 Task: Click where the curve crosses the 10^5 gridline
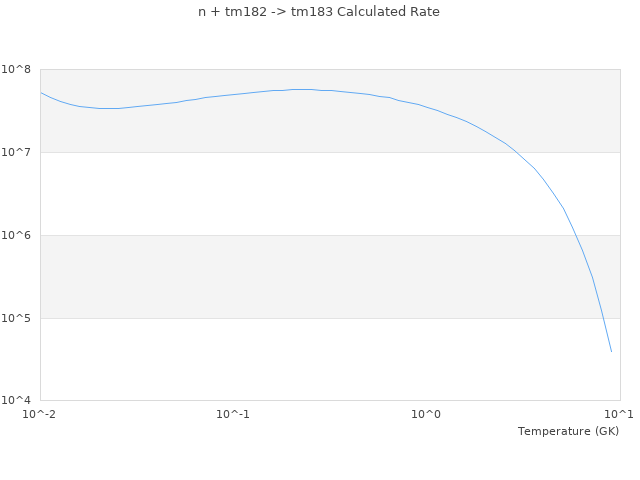click(600, 318)
